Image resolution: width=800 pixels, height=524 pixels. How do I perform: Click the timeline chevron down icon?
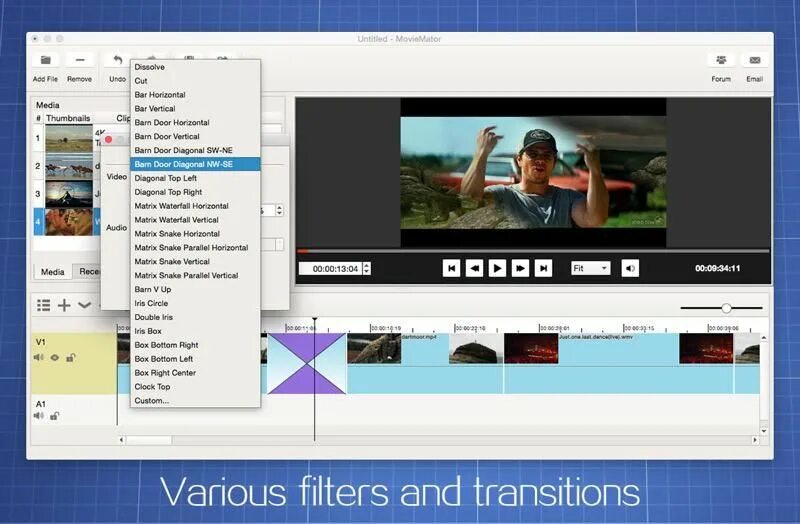84,305
